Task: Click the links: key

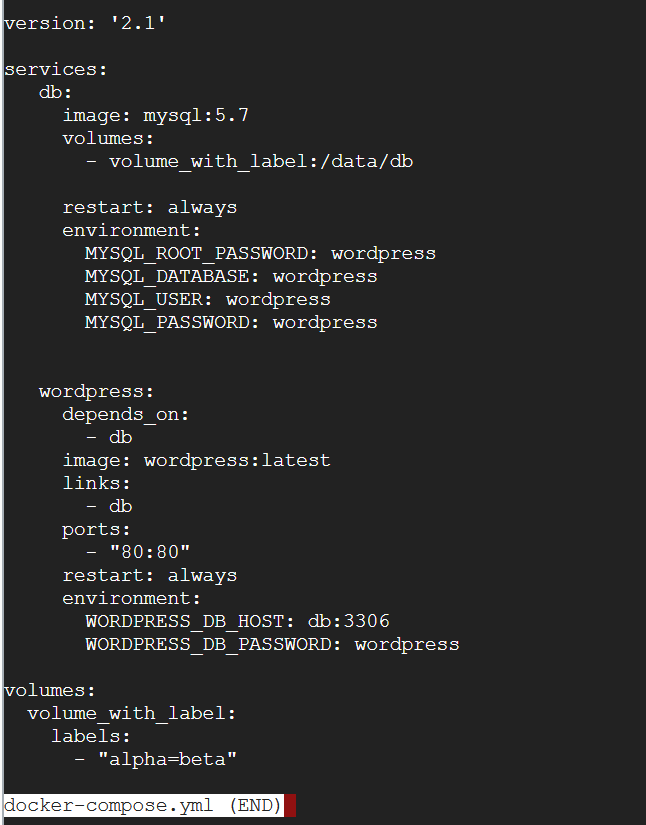Action: pos(97,483)
